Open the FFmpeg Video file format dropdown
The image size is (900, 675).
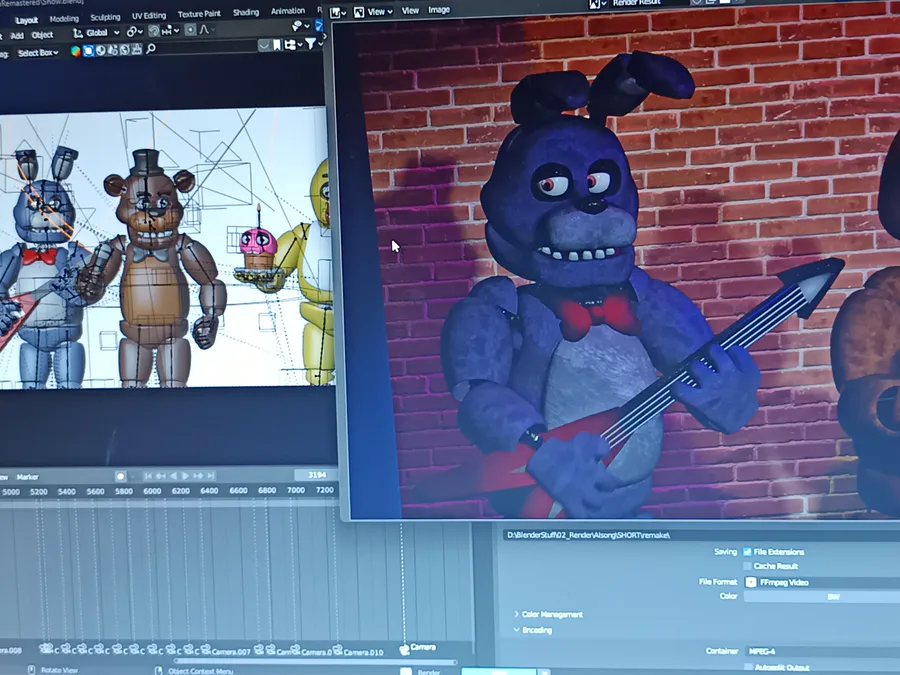pos(822,583)
